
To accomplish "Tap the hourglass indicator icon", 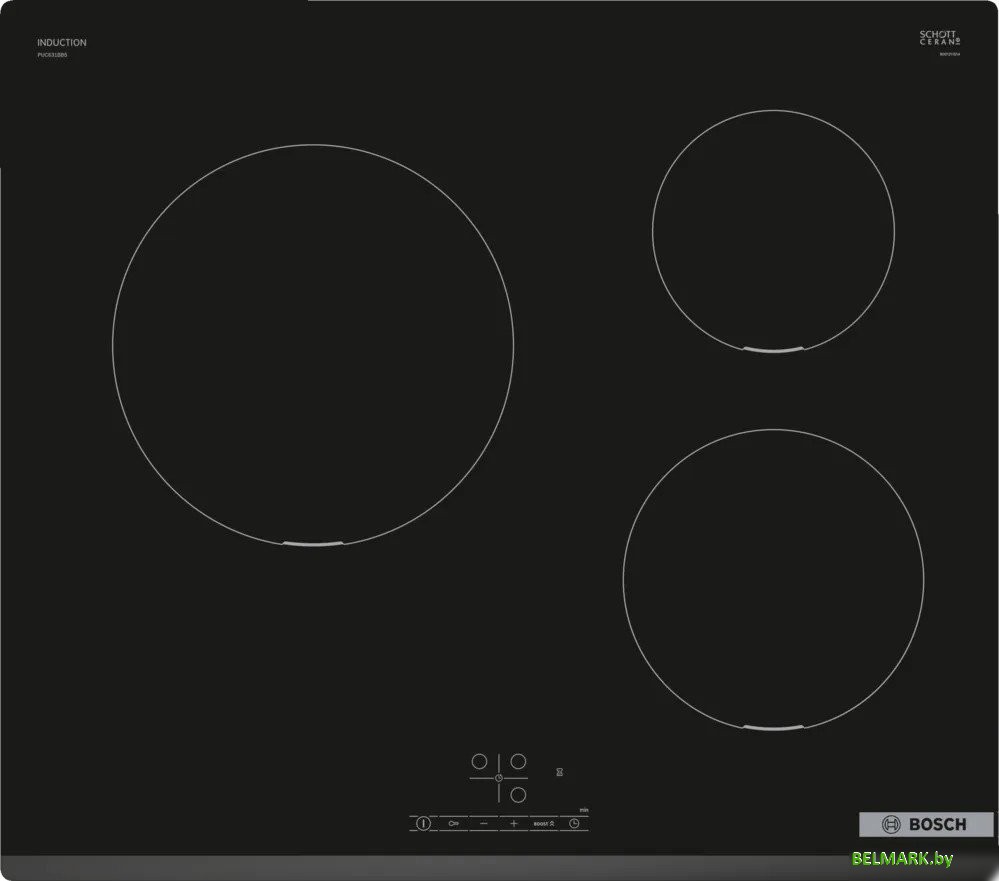I will point(559,772).
